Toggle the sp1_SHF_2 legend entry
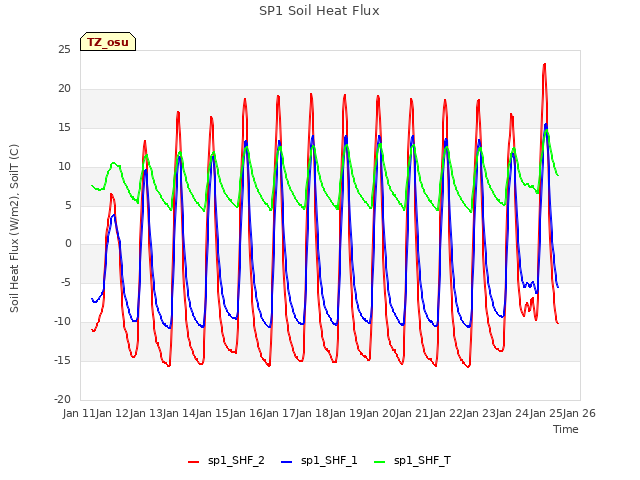 [x=226, y=461]
